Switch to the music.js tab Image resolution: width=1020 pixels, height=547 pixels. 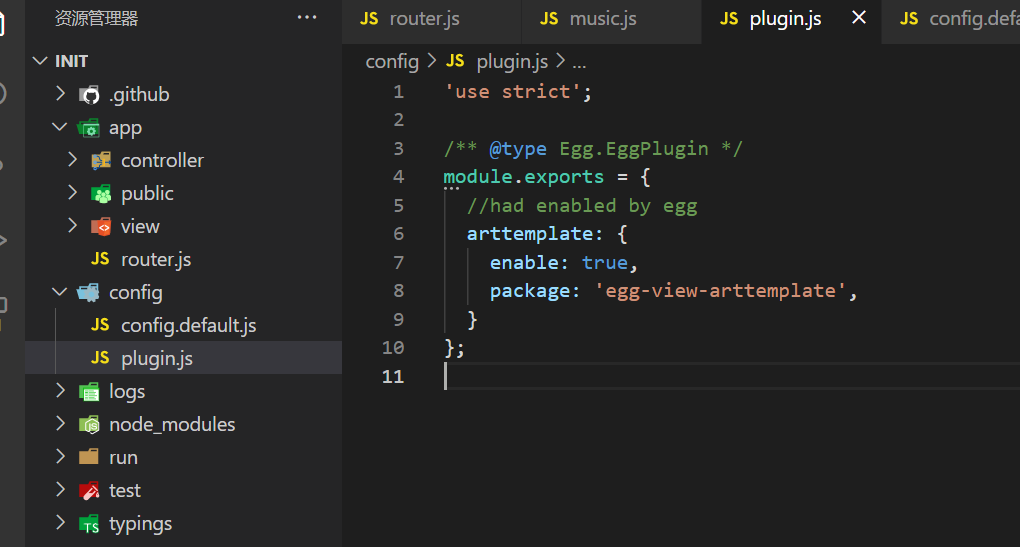[611, 21]
